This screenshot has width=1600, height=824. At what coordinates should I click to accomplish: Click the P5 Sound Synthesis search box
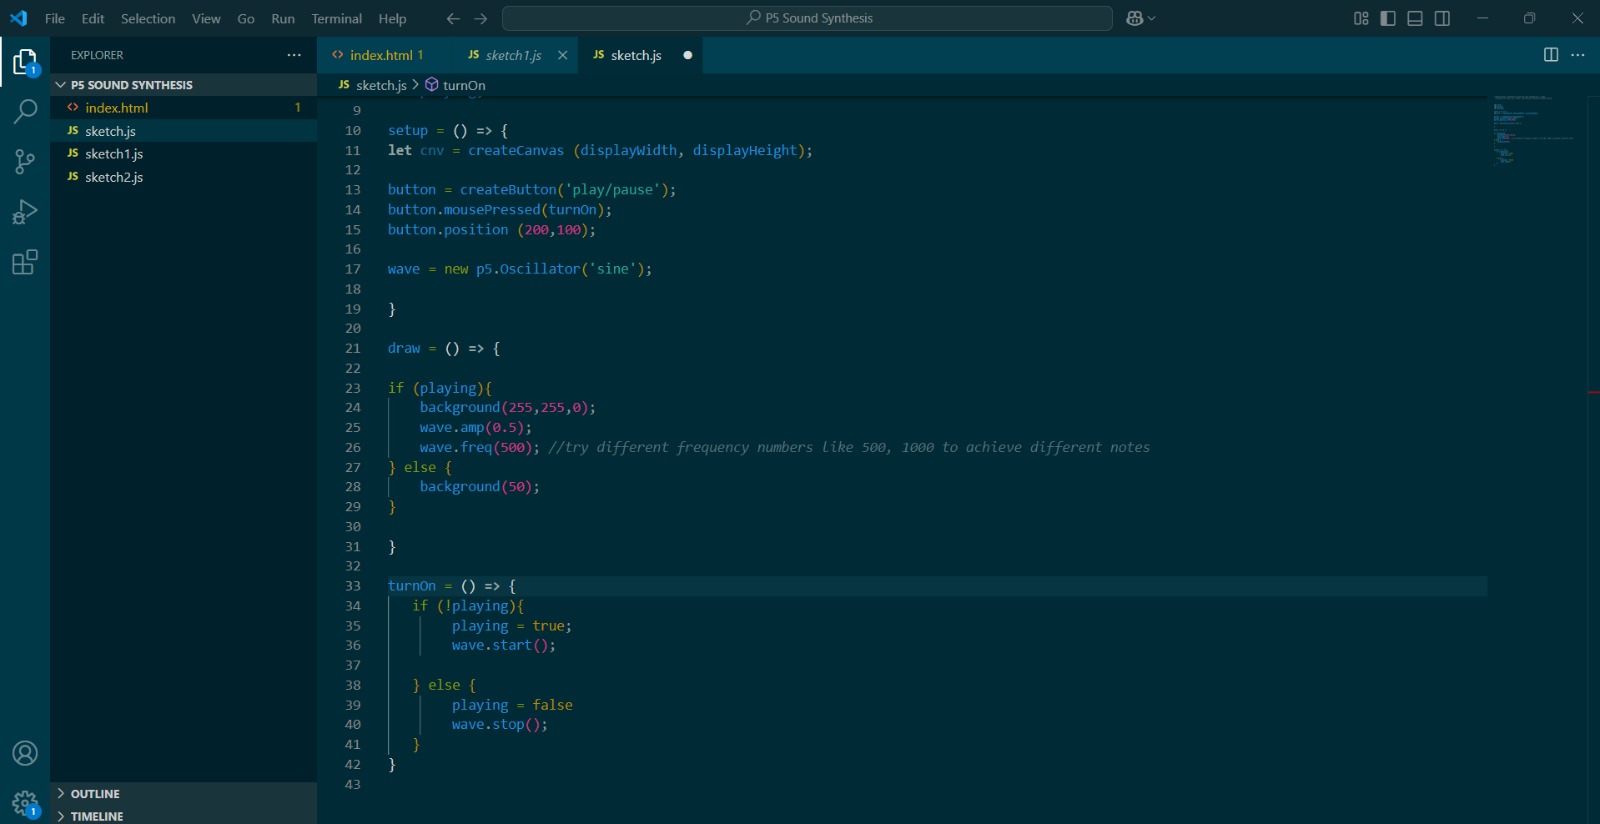click(x=807, y=18)
